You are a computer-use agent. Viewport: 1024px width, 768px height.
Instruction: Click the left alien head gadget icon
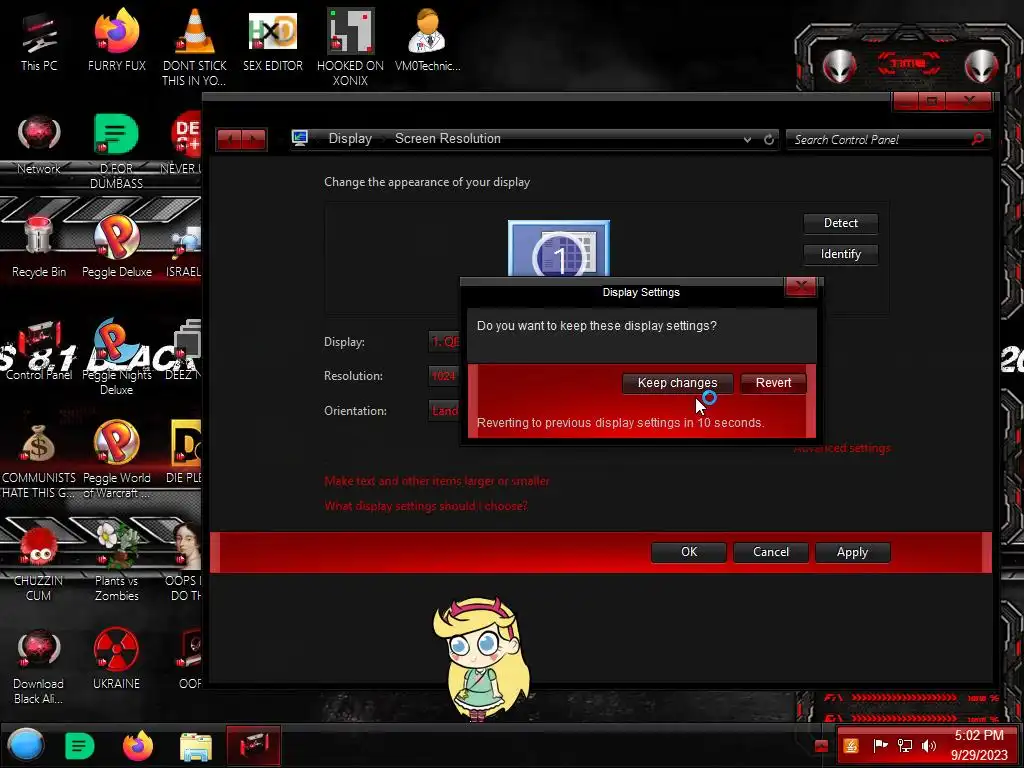pos(839,65)
